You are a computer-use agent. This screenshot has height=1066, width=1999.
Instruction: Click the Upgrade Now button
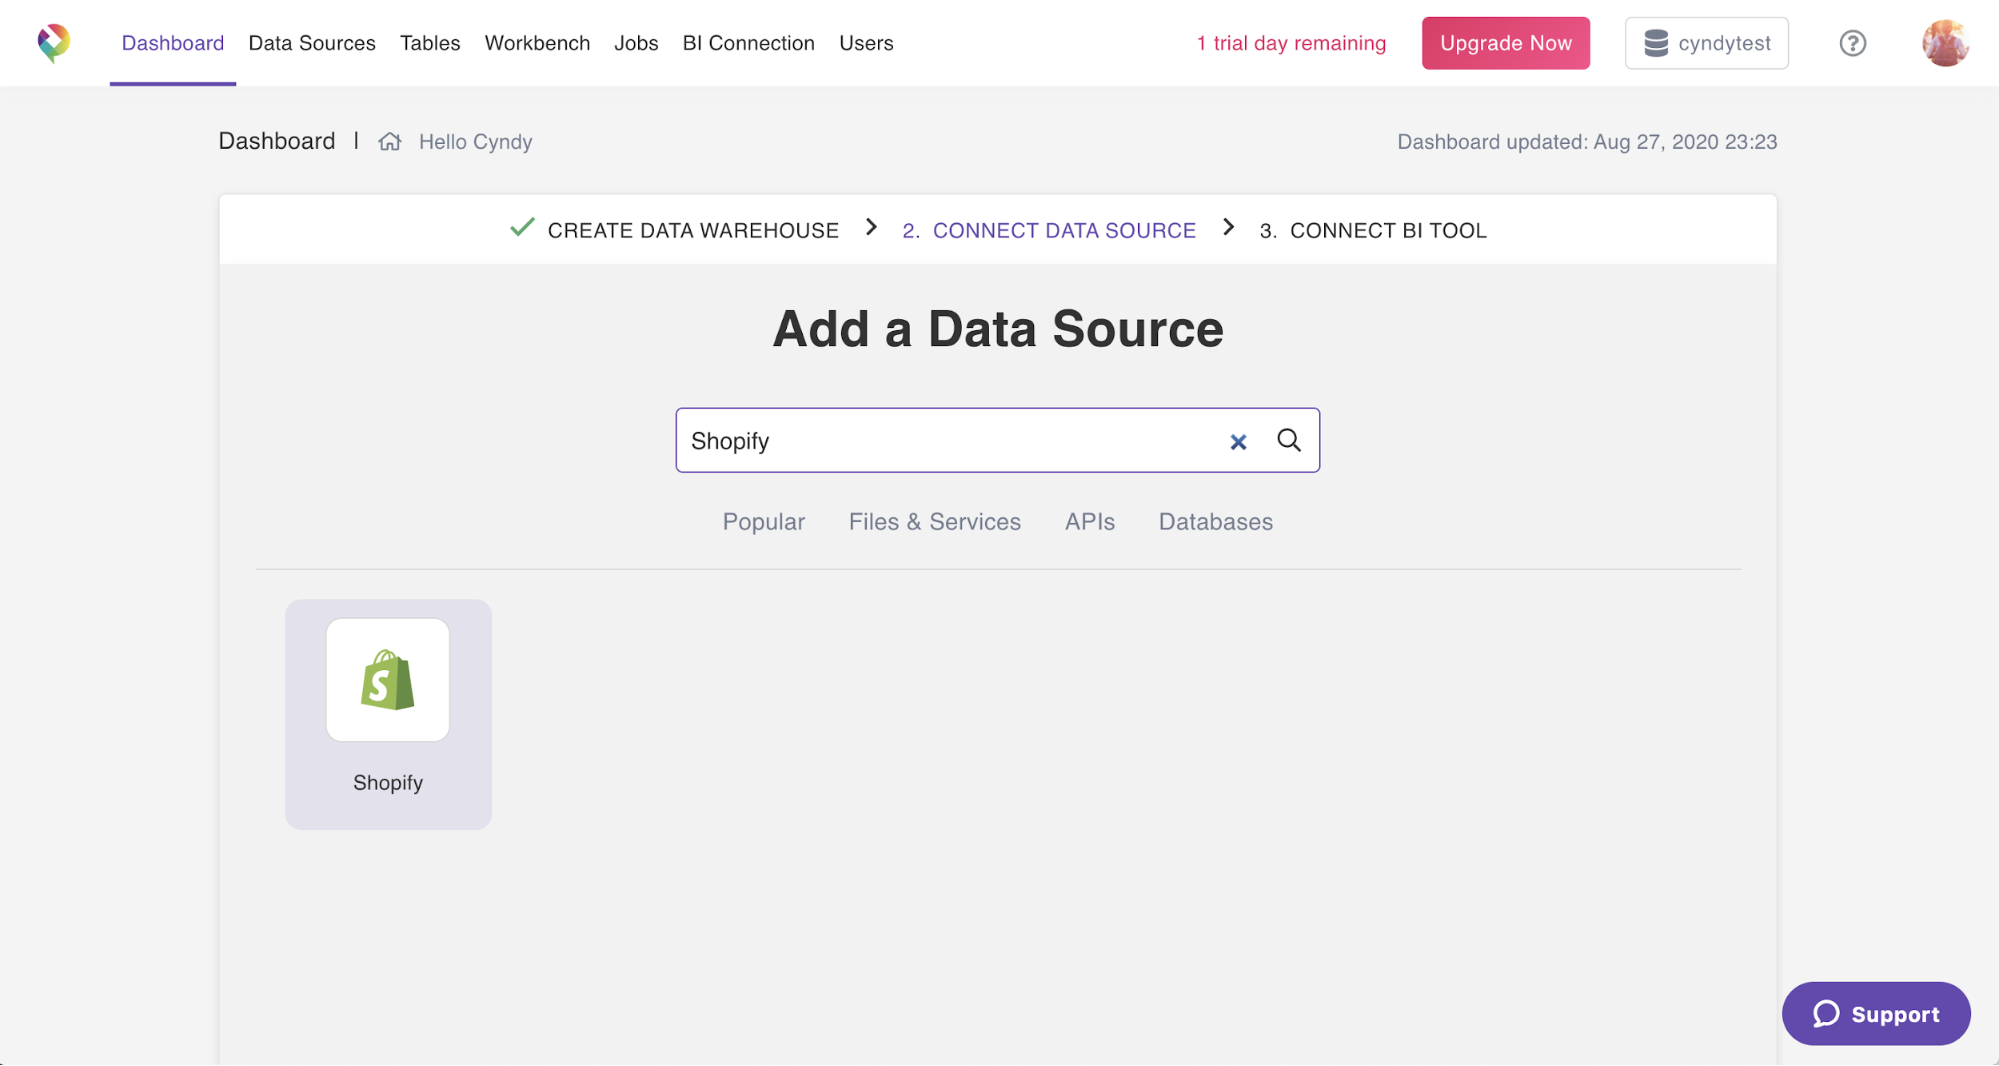click(1505, 43)
